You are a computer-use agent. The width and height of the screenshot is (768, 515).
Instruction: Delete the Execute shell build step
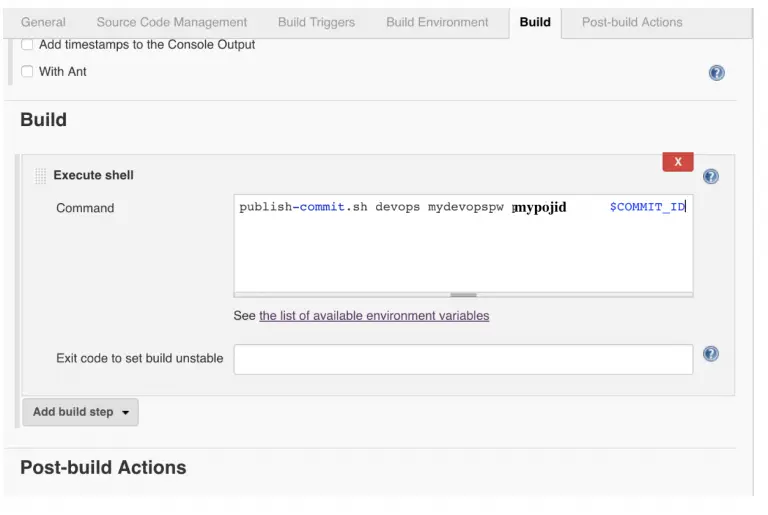tap(677, 162)
